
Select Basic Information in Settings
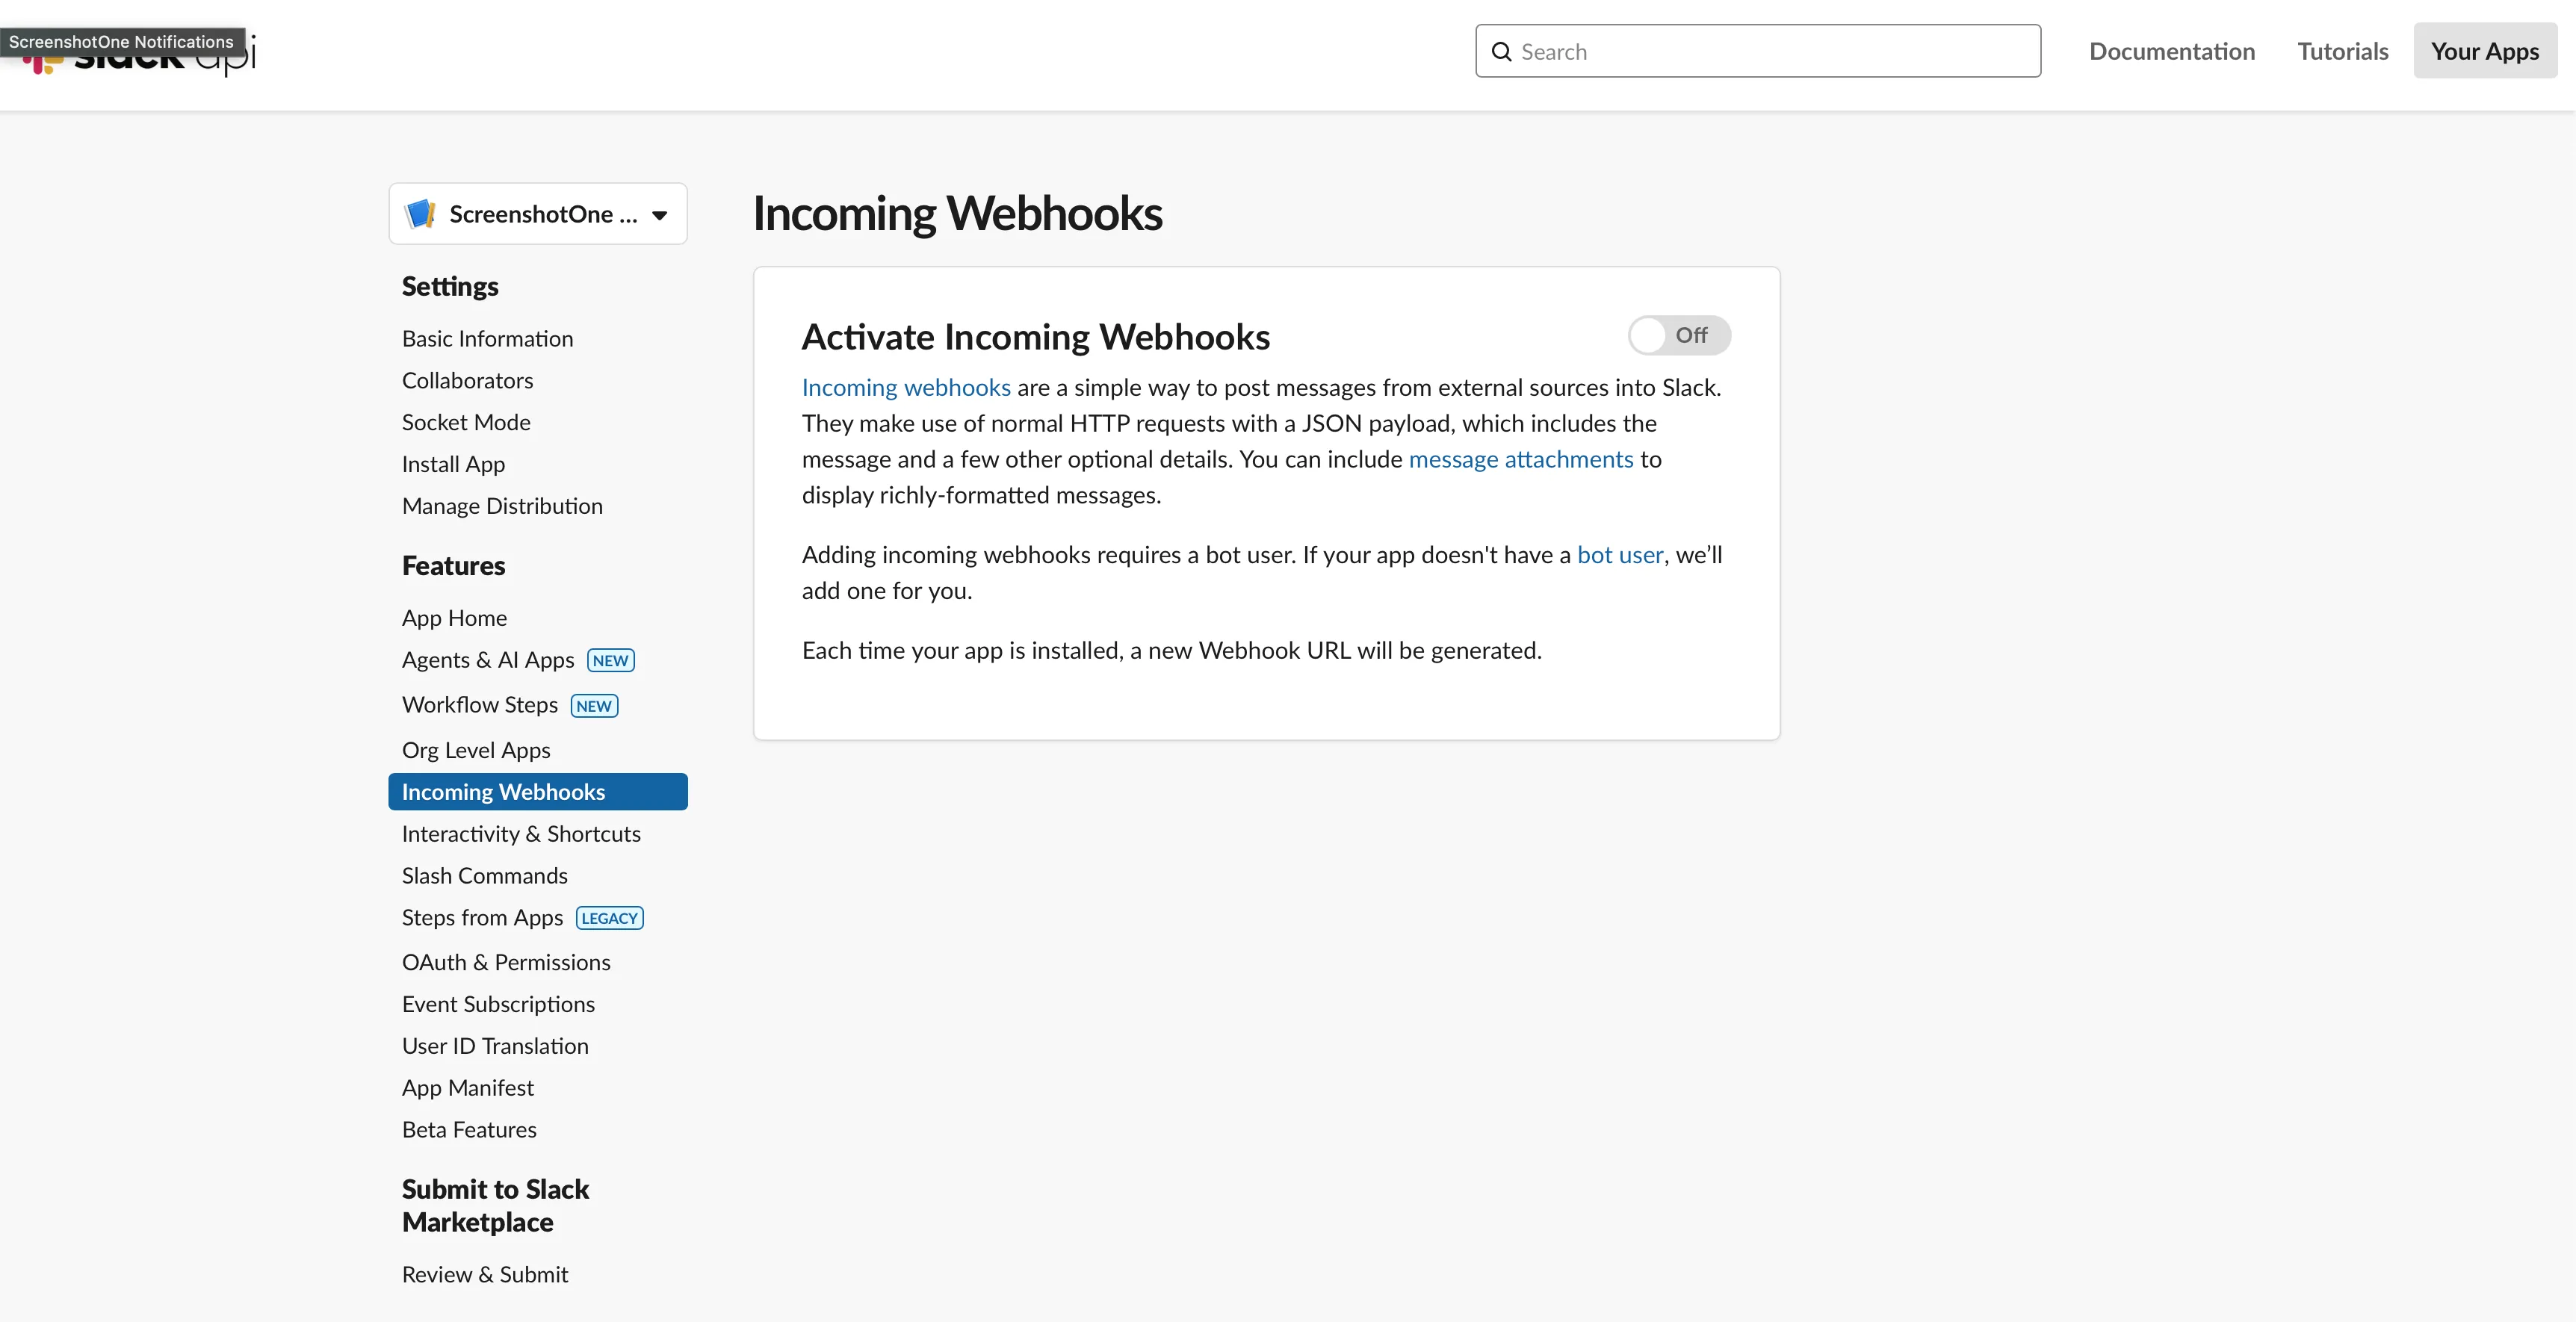(487, 338)
